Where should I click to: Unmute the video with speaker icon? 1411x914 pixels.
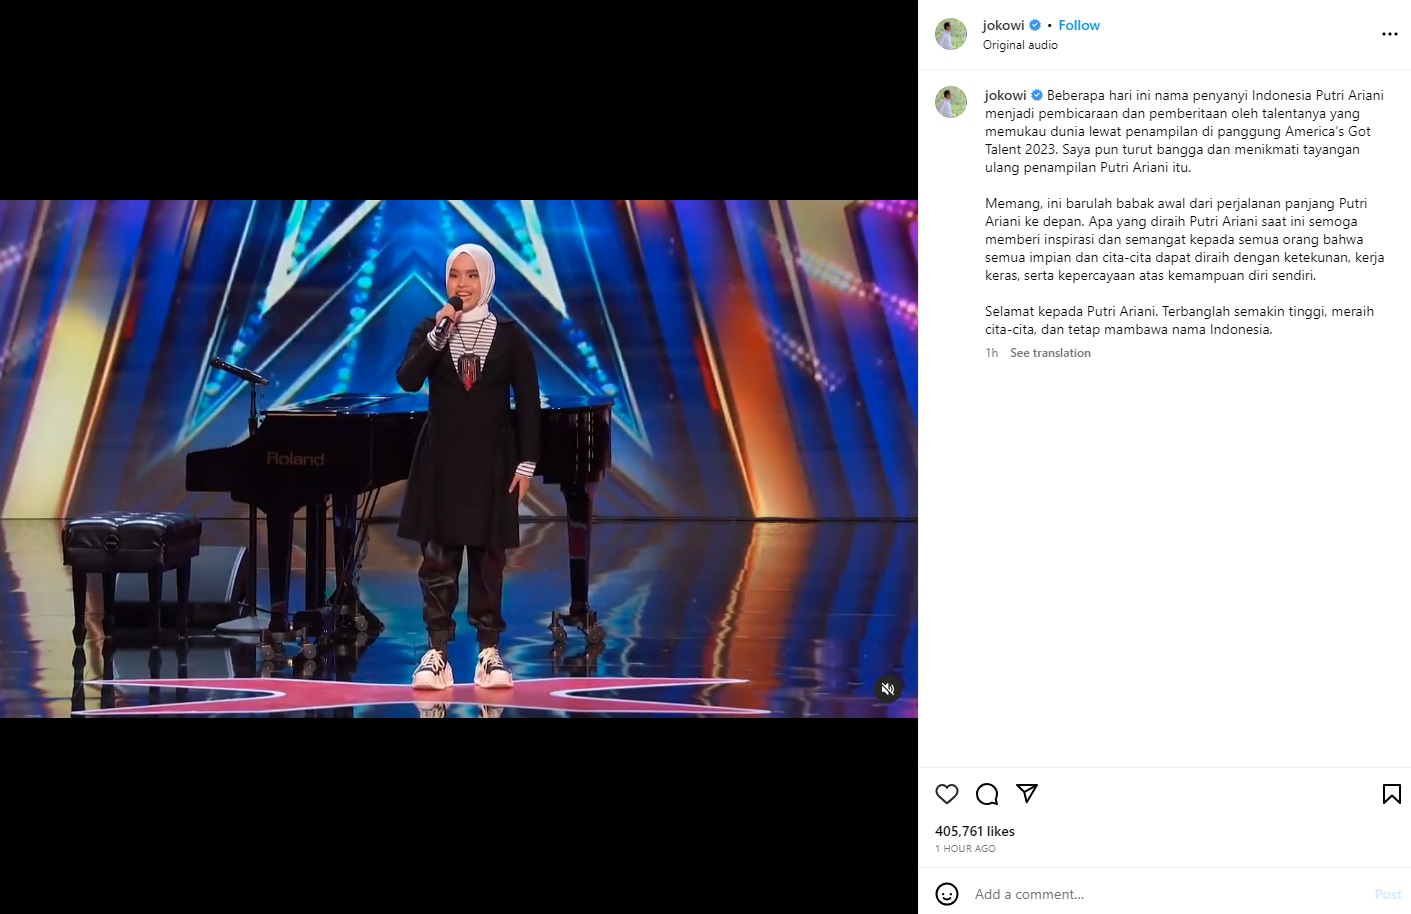pos(887,688)
